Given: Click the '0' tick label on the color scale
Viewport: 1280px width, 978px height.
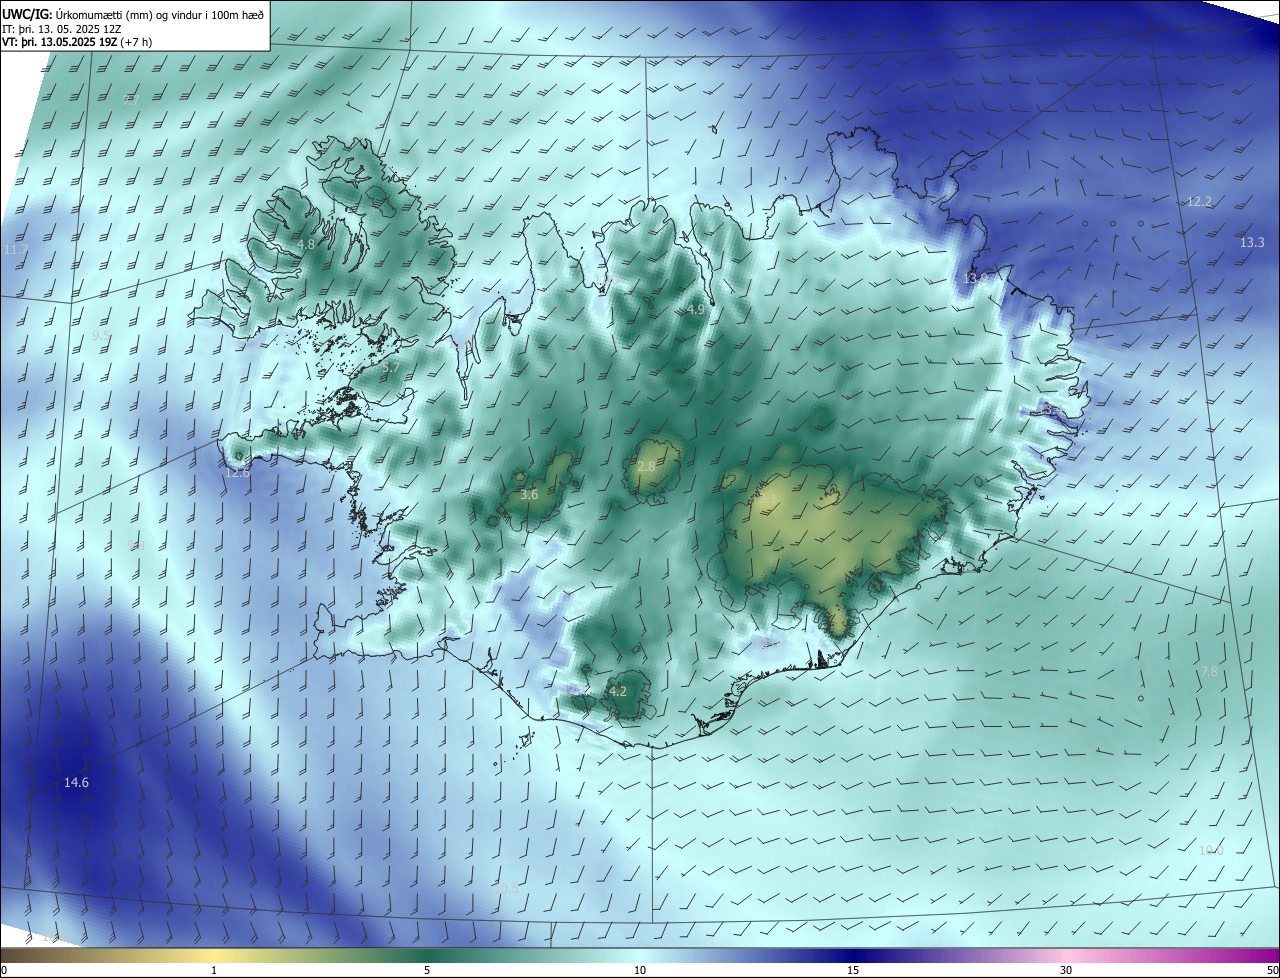Looking at the screenshot, I should 4,970.
